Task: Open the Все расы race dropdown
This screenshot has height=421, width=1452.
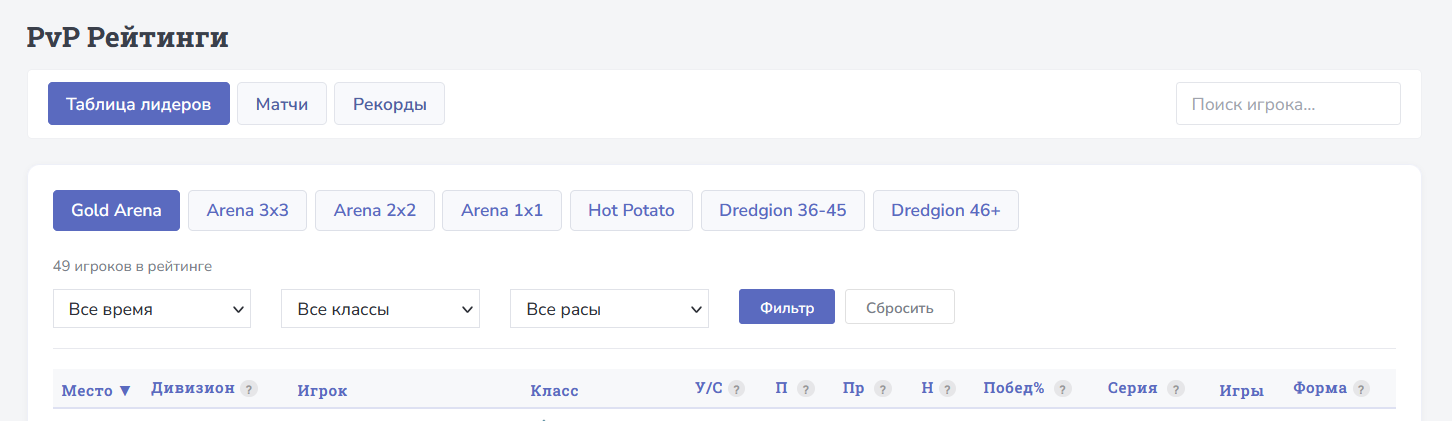Action: (609, 309)
